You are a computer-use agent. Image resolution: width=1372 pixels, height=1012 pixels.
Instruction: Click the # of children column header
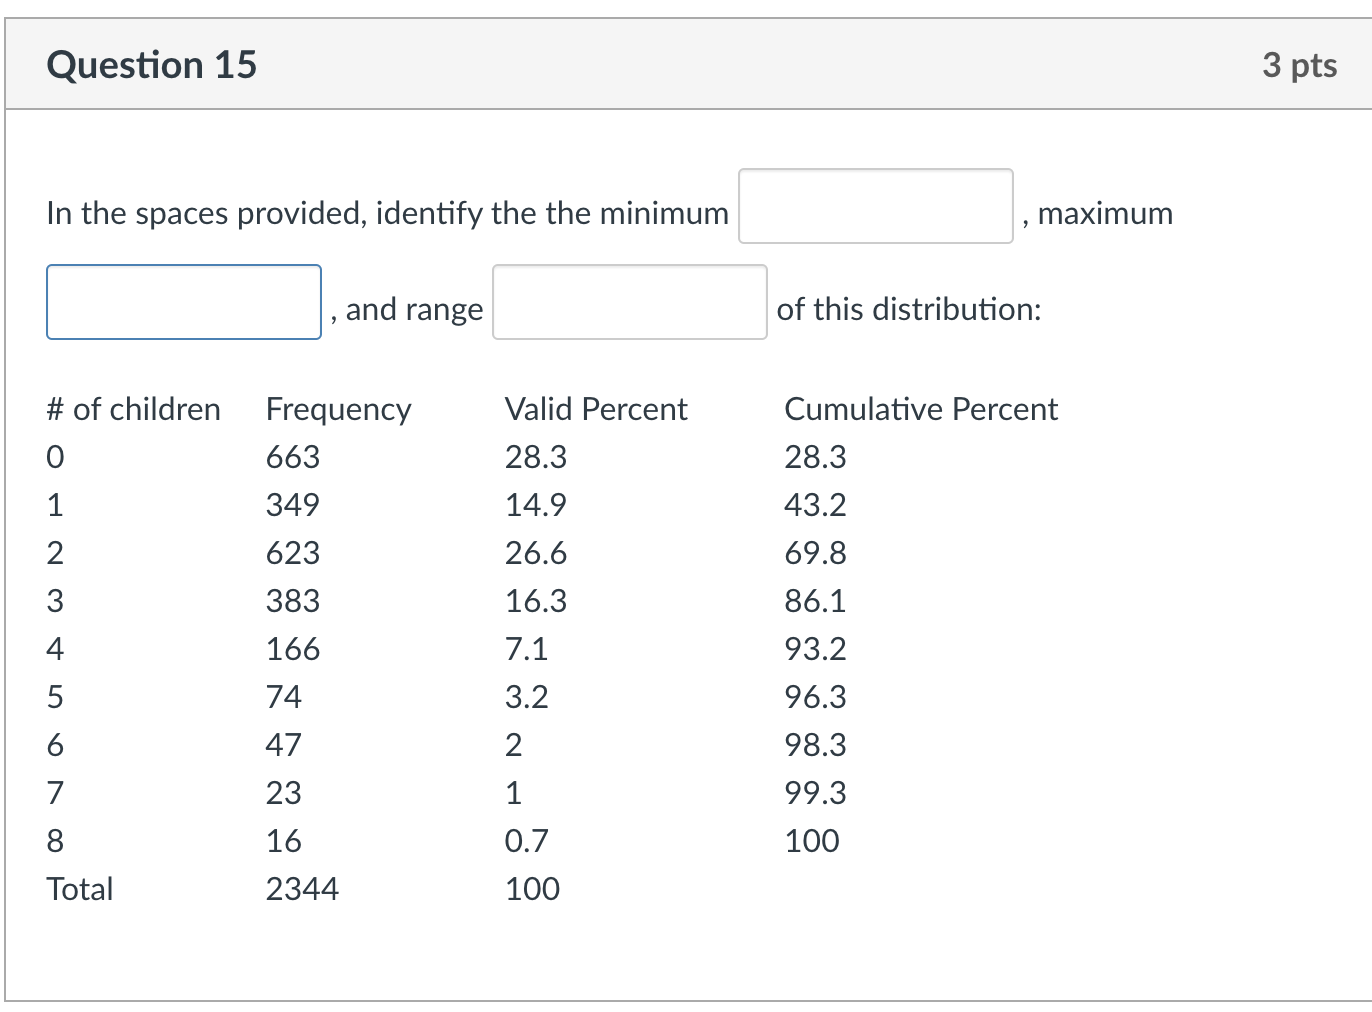134,408
